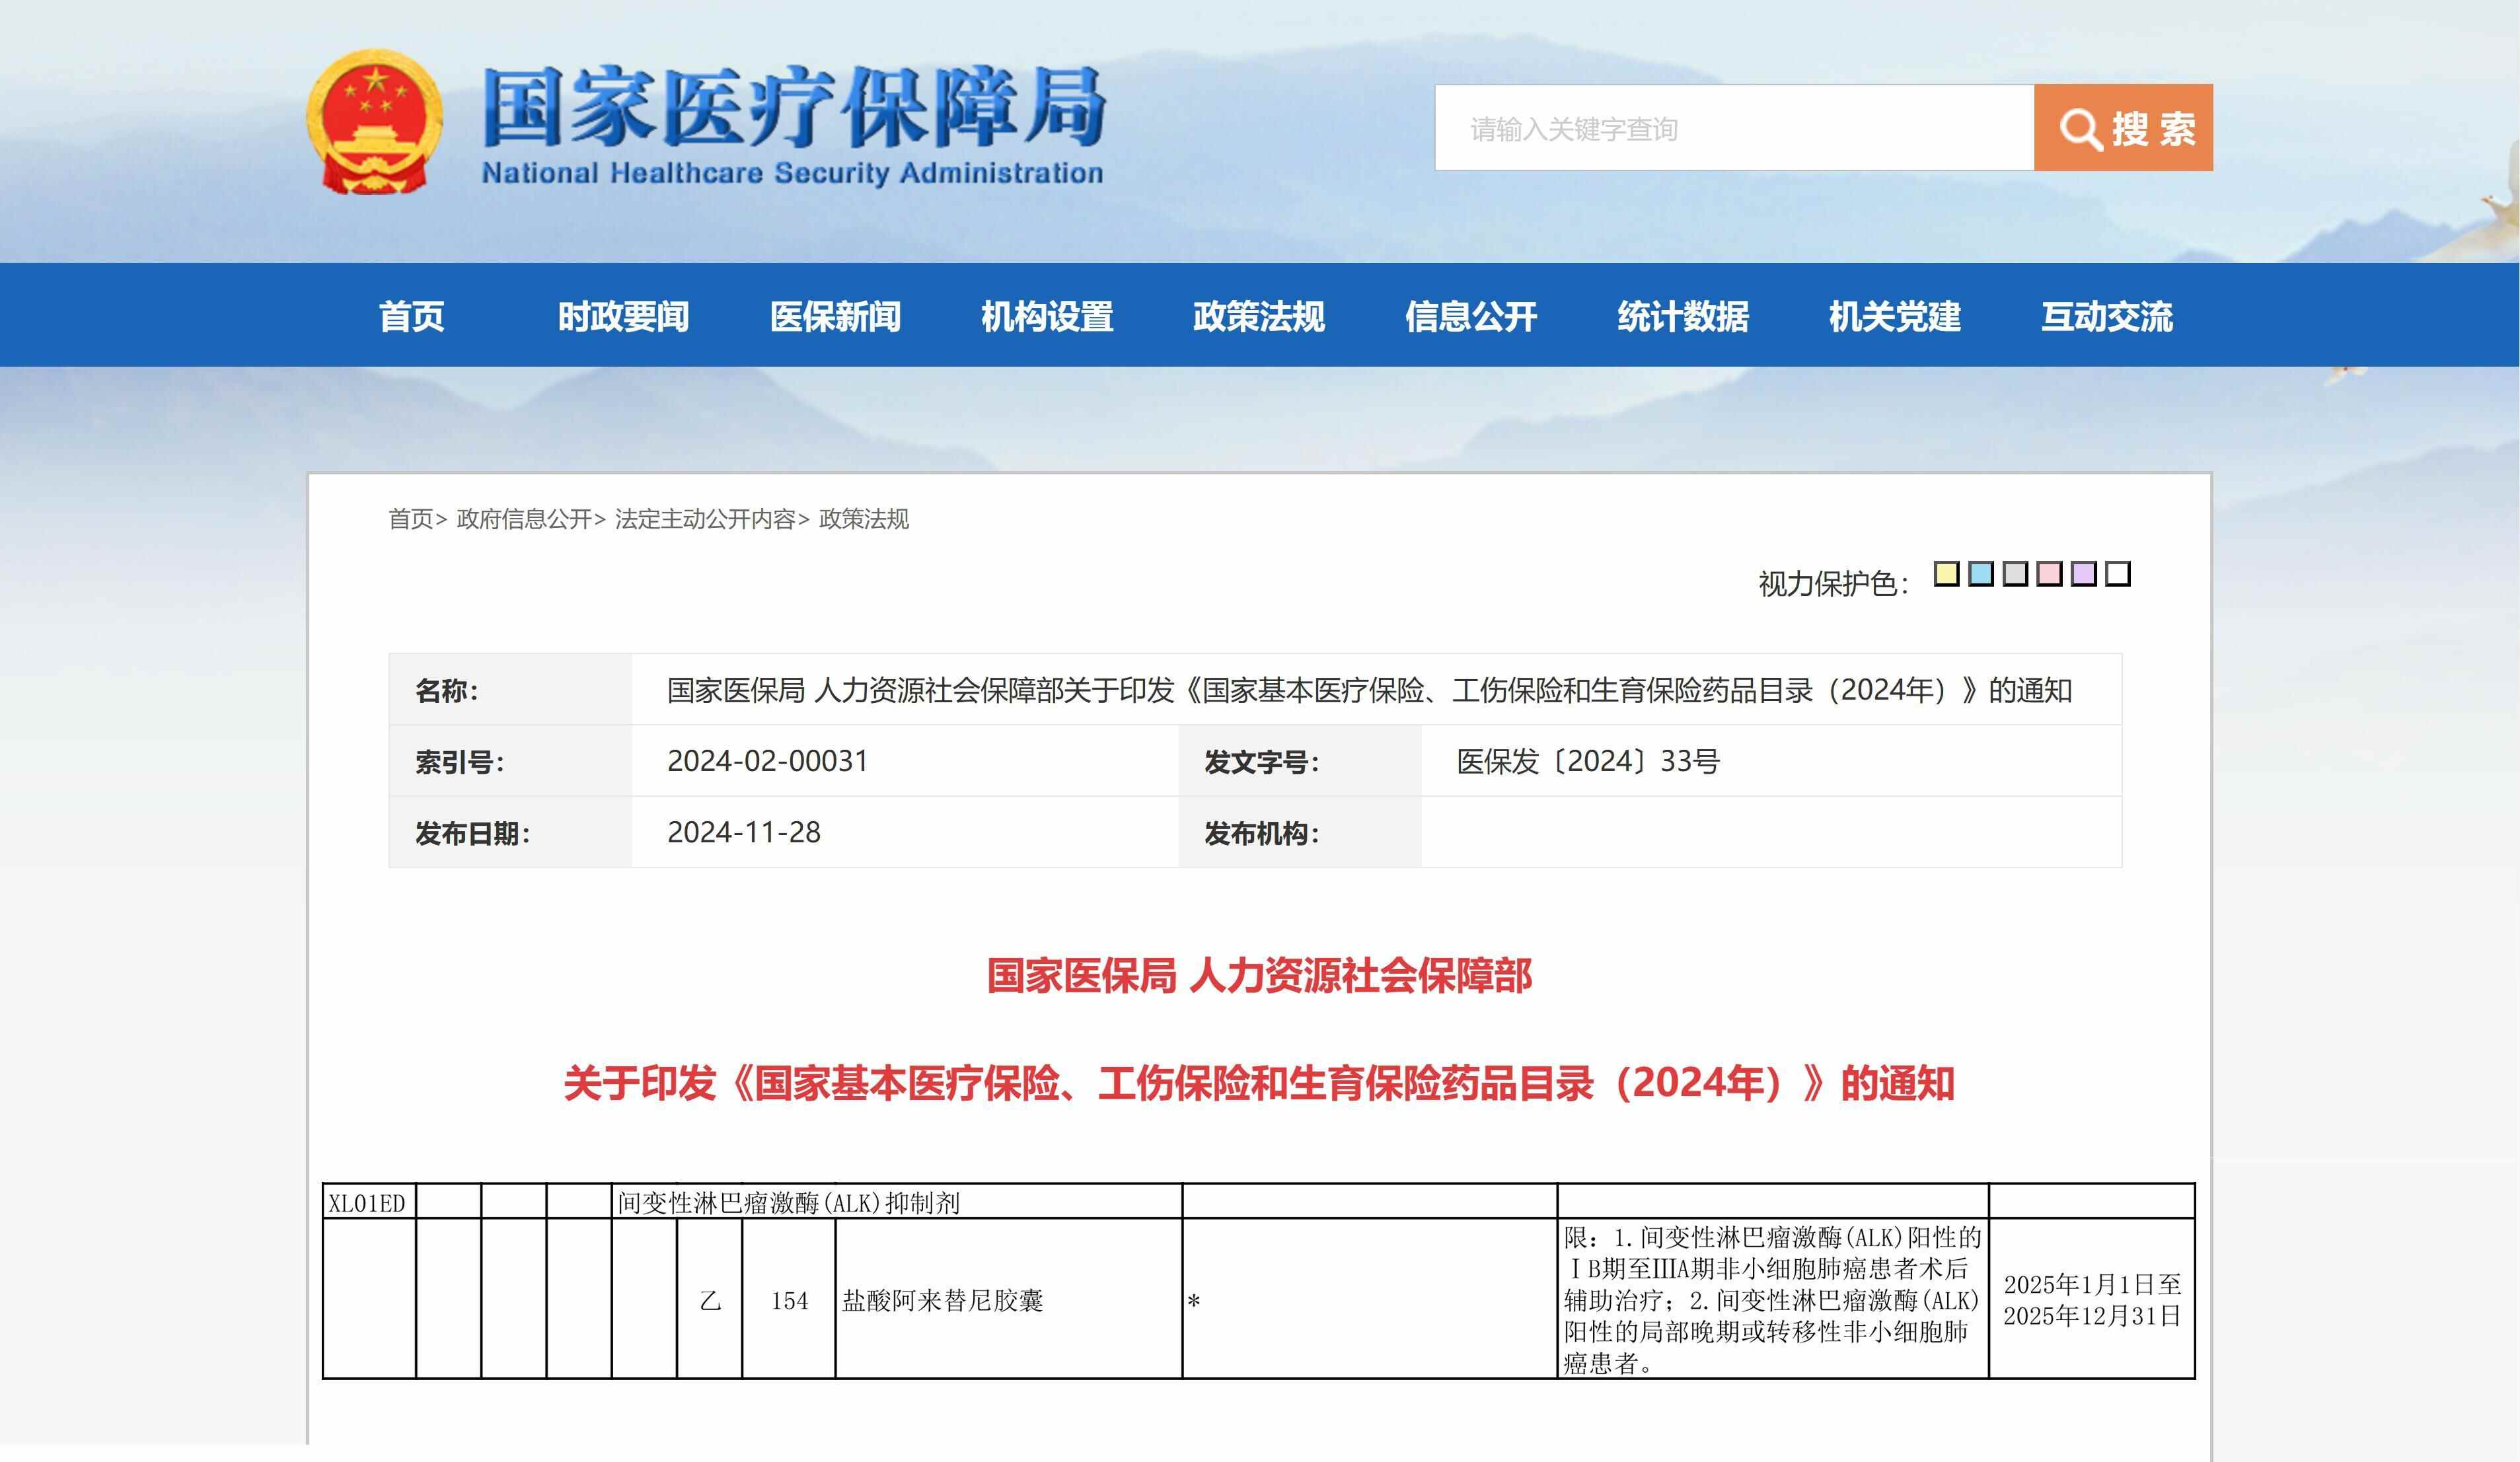Select the blue eye-protection color swatch

pyautogui.click(x=1980, y=574)
